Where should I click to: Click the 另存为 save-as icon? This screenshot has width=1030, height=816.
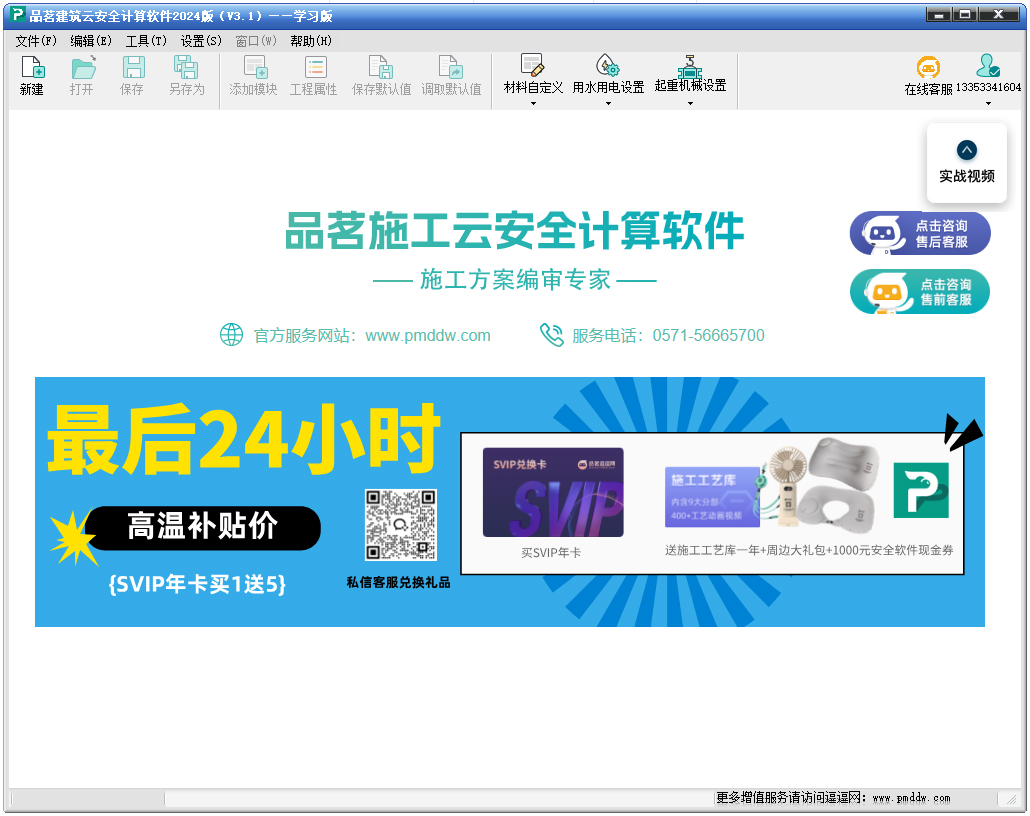(186, 67)
